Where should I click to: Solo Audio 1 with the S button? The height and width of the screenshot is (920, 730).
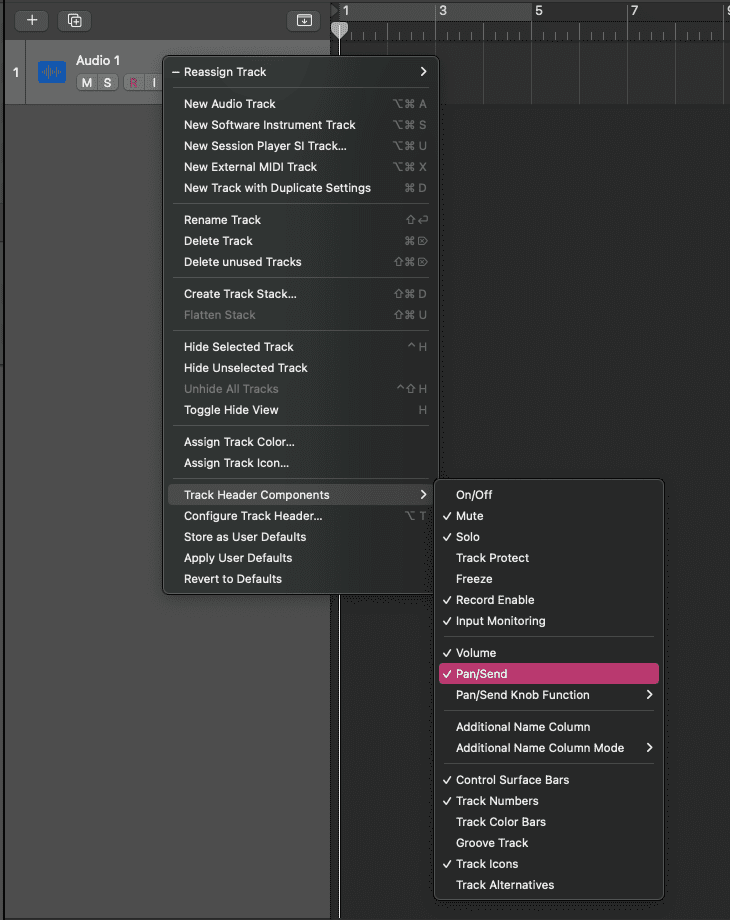pyautogui.click(x=108, y=82)
